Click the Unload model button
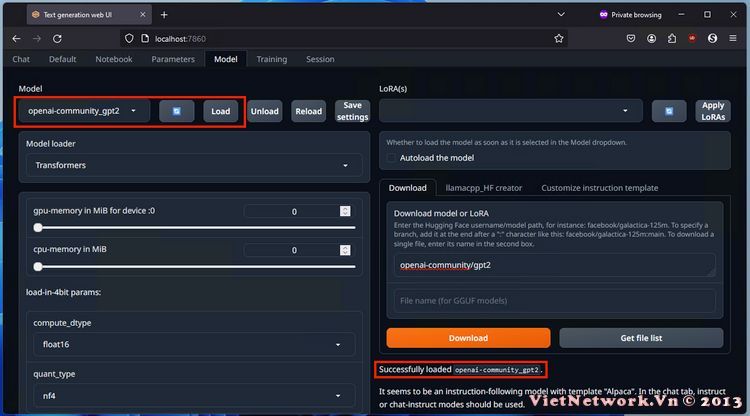 click(264, 111)
